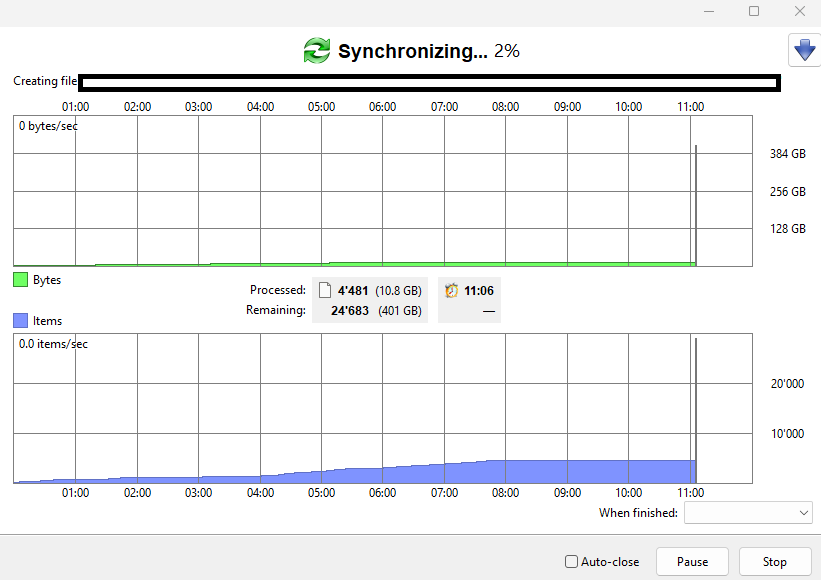
Task: Open the When finished dropdown
Action: (x=748, y=512)
